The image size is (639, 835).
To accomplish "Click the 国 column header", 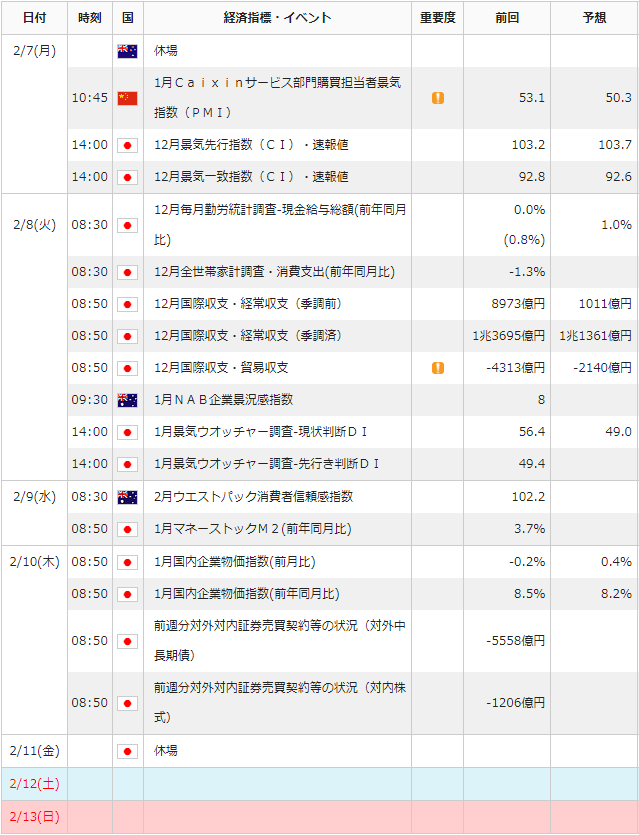I will point(128,18).
